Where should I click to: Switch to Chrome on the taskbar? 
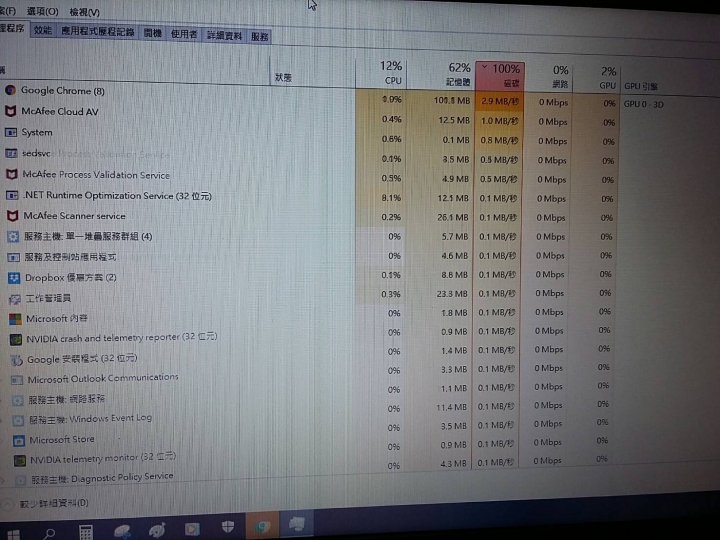pyautogui.click(x=262, y=525)
